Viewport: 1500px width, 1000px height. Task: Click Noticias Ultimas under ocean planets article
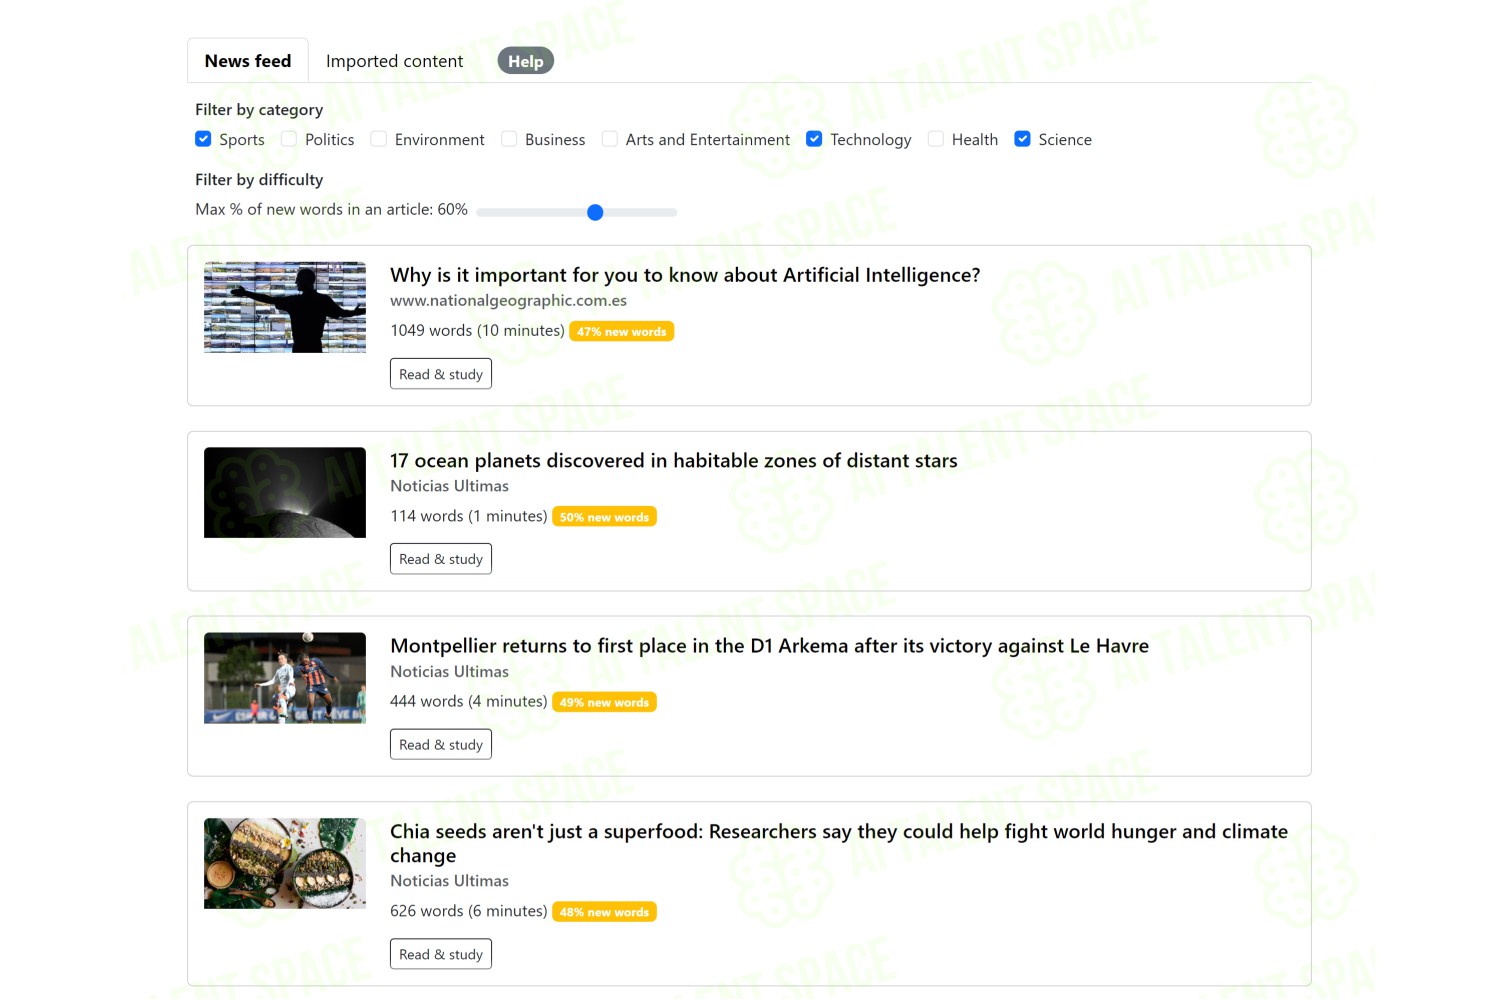tap(449, 486)
